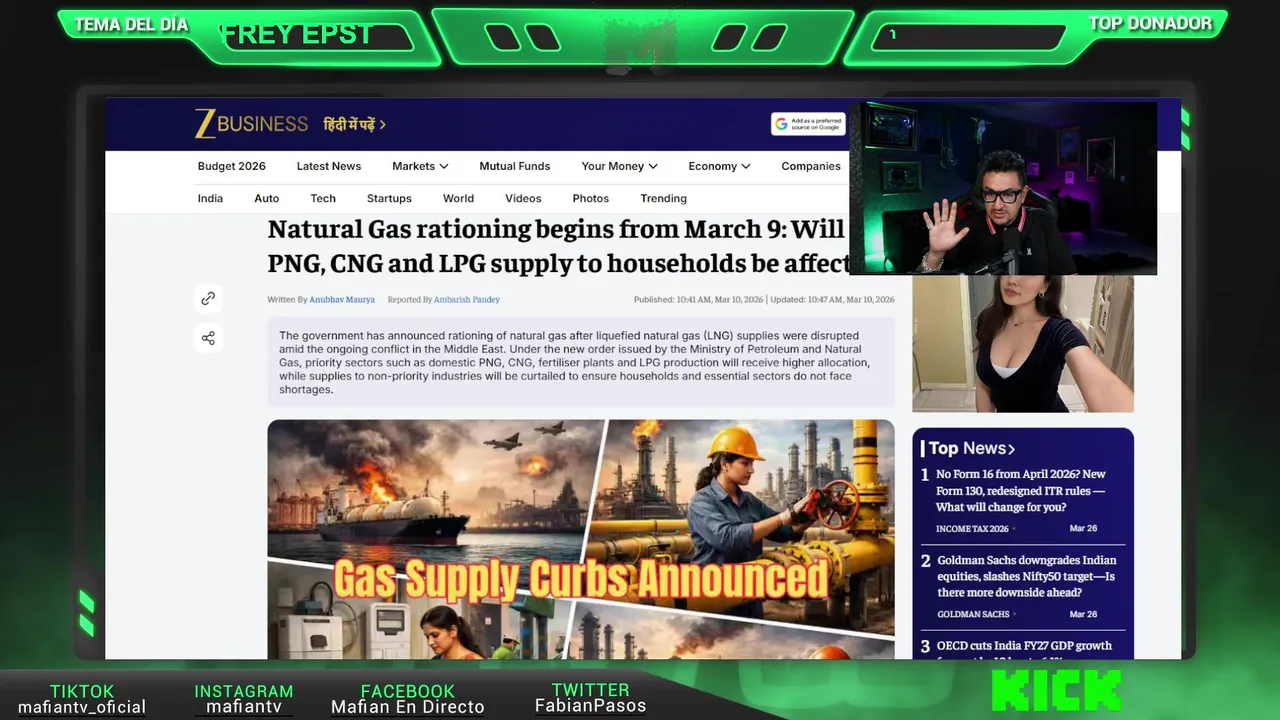
Task: Open 'No Form 16 from April 2026' story
Action: [x=1021, y=490]
